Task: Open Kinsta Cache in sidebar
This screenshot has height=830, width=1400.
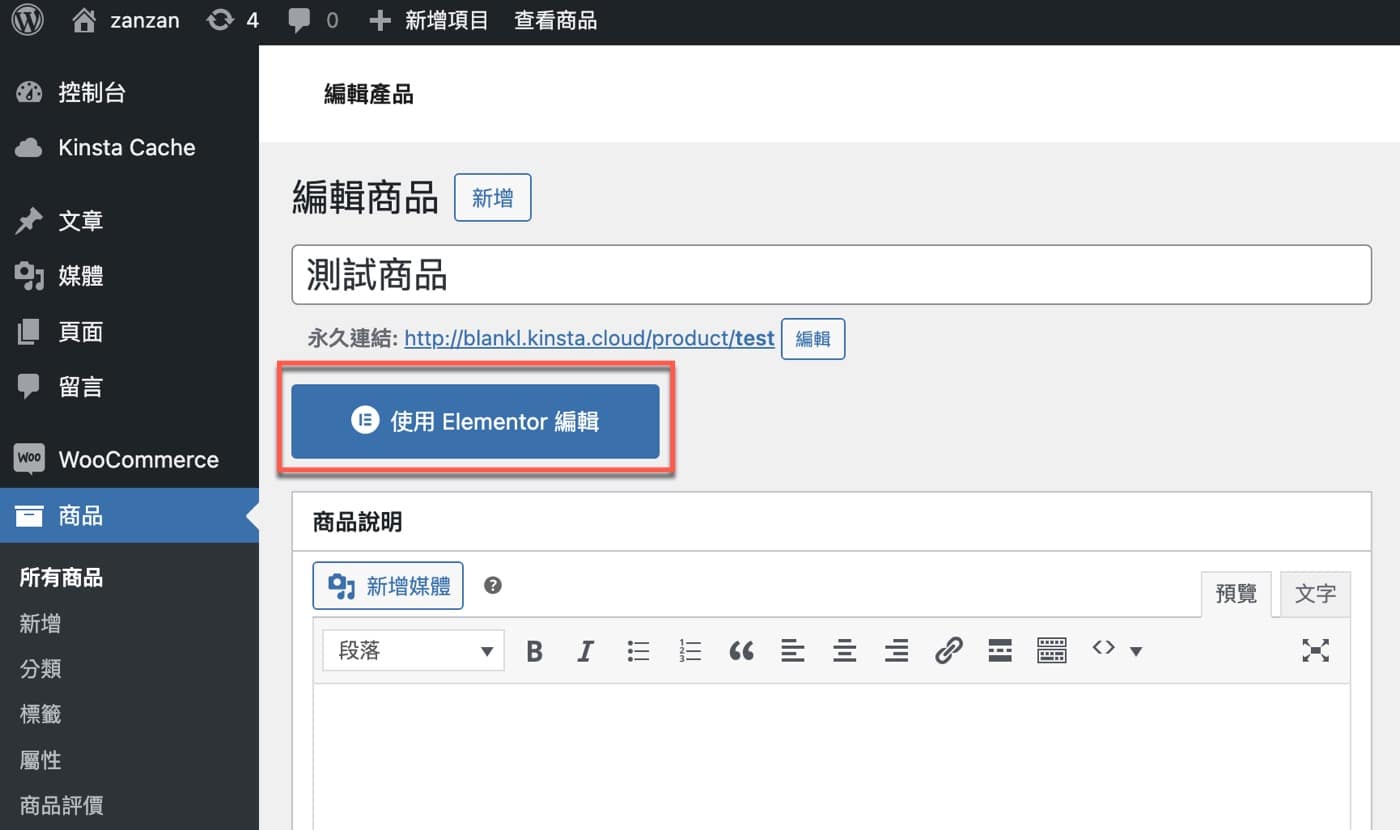Action: 129,148
